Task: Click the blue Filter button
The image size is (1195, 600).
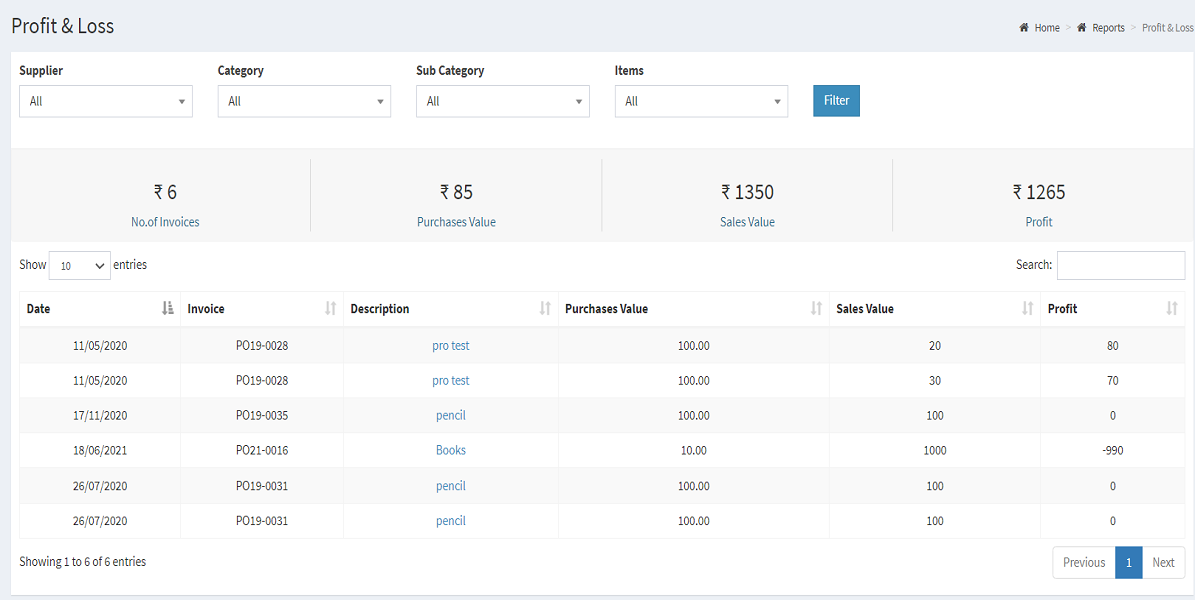Action: point(836,101)
